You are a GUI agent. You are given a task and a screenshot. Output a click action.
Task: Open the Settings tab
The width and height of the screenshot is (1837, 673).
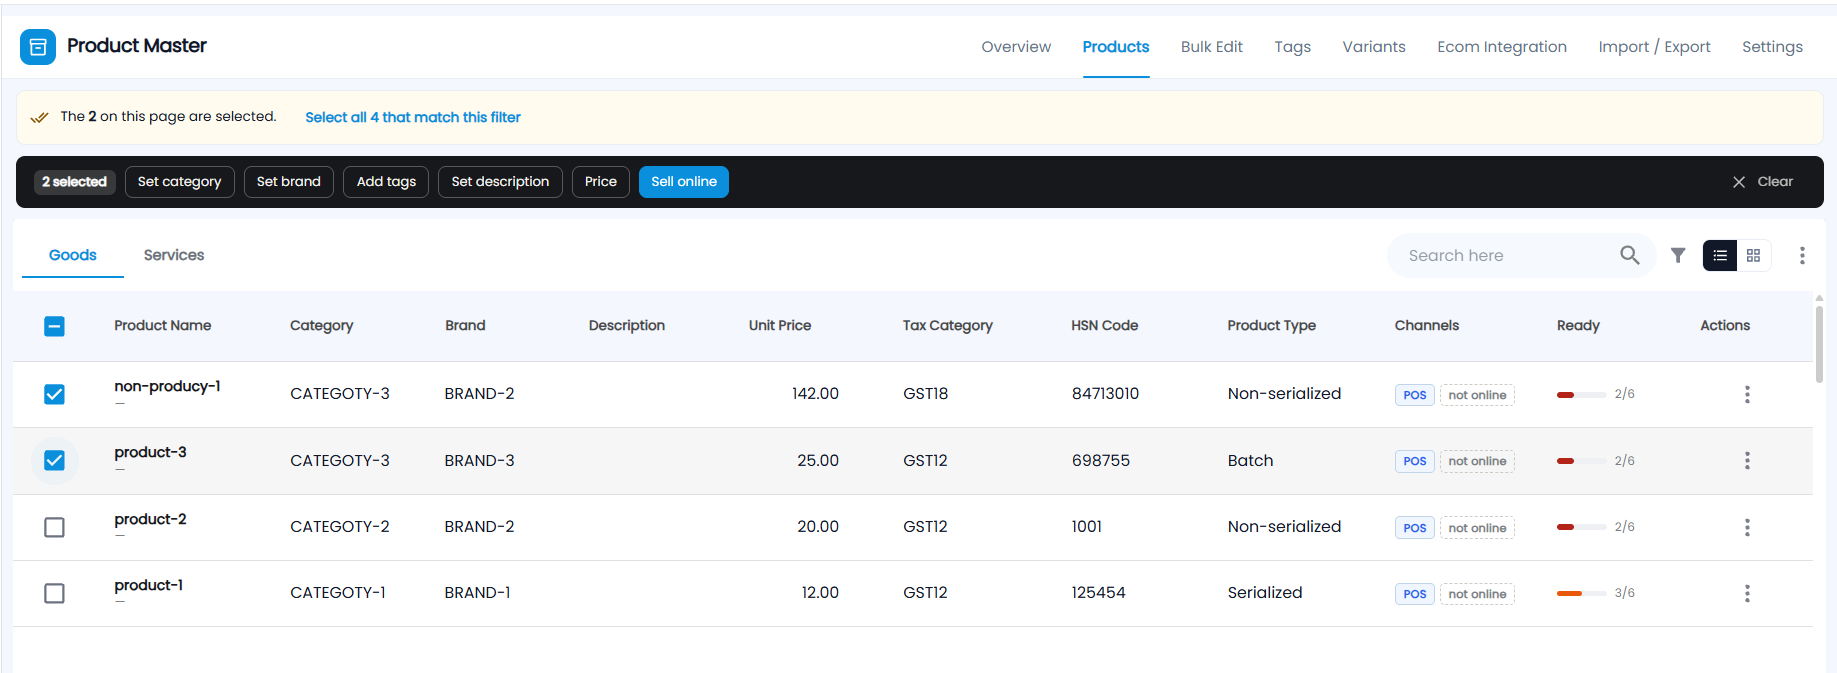click(1772, 47)
